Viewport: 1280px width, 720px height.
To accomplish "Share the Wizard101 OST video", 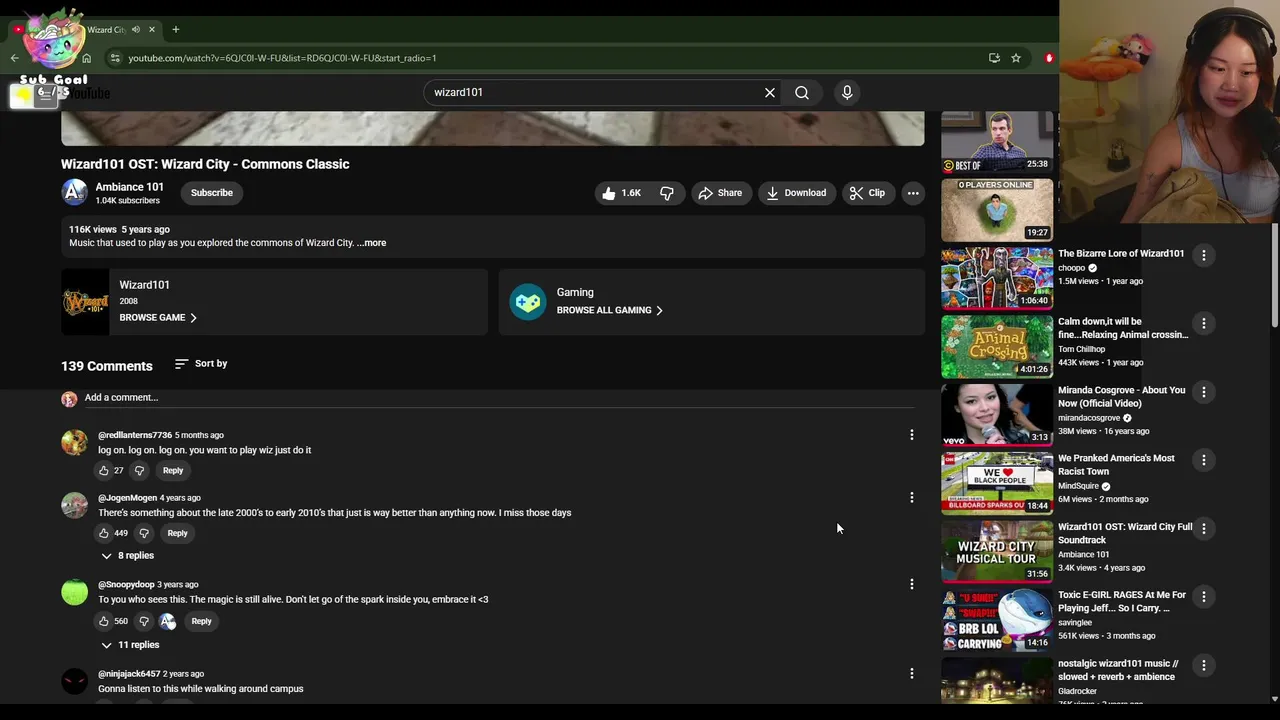I will (x=720, y=193).
